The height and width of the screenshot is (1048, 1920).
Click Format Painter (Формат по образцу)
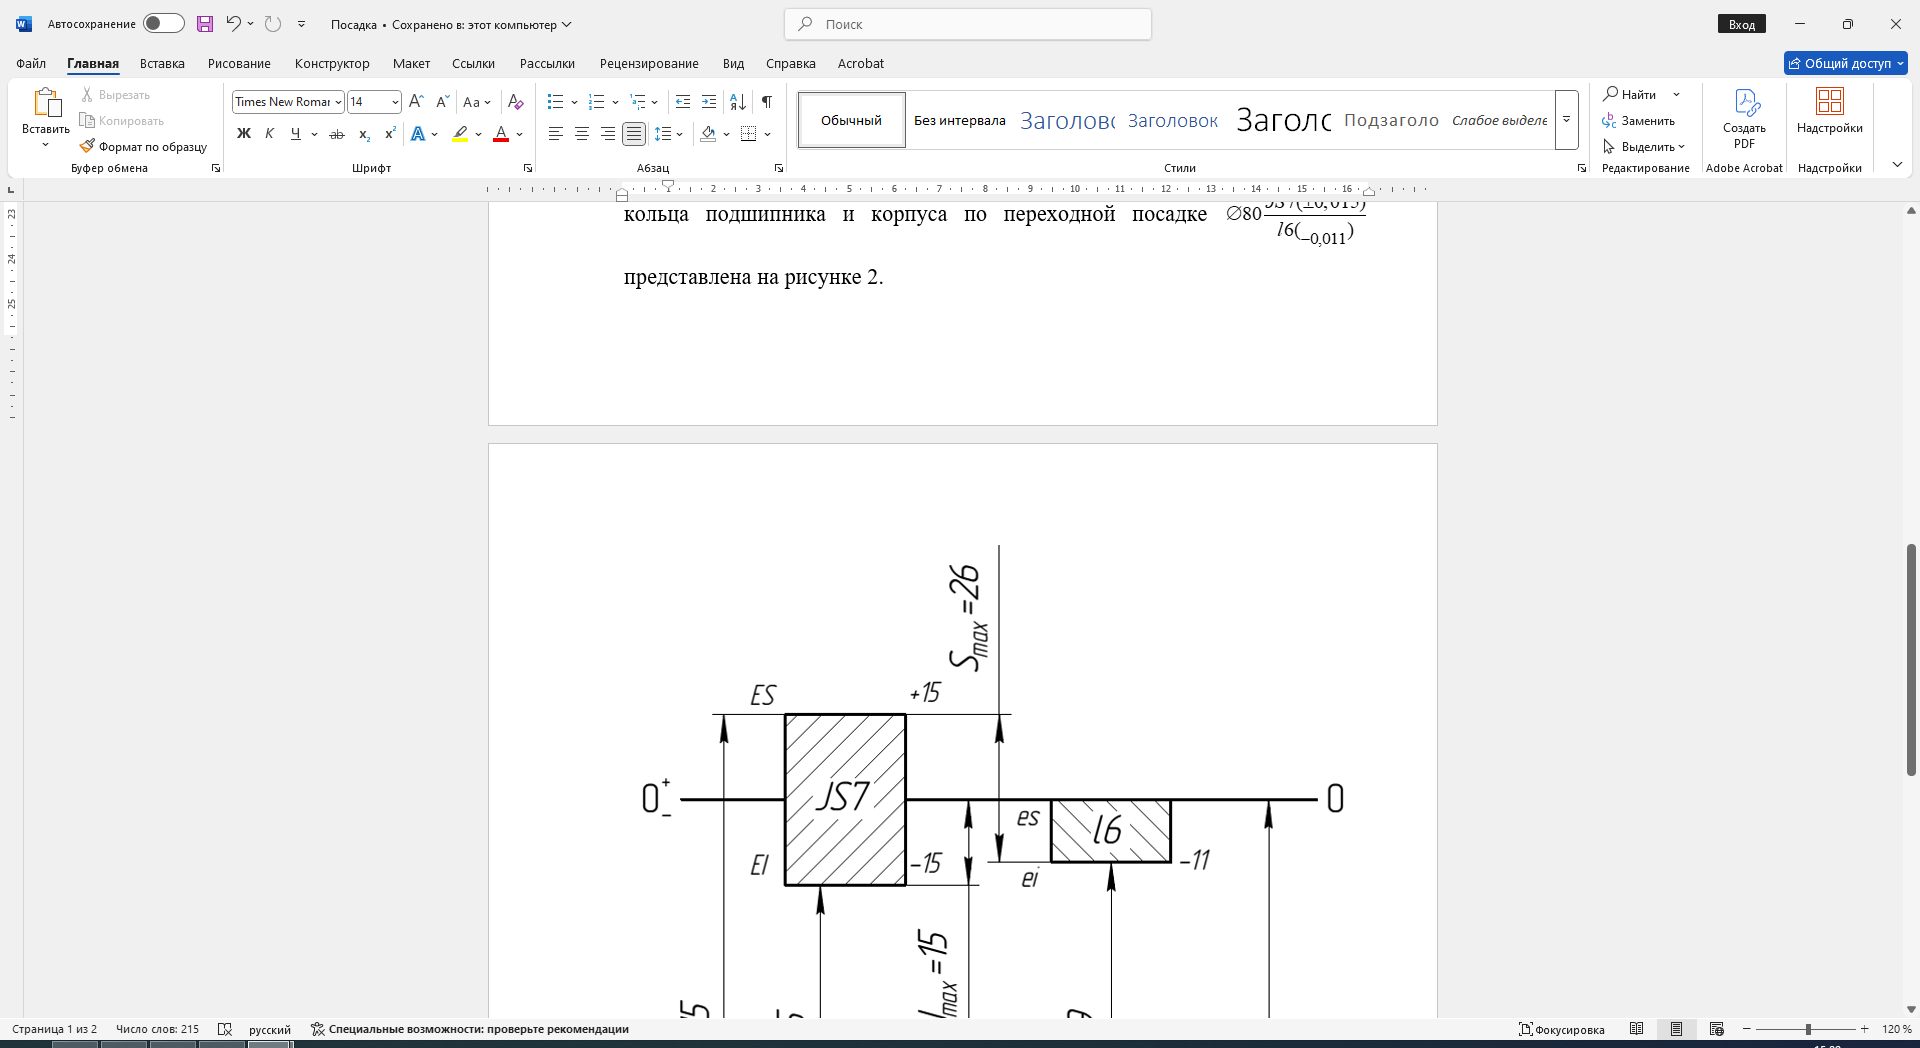click(143, 147)
